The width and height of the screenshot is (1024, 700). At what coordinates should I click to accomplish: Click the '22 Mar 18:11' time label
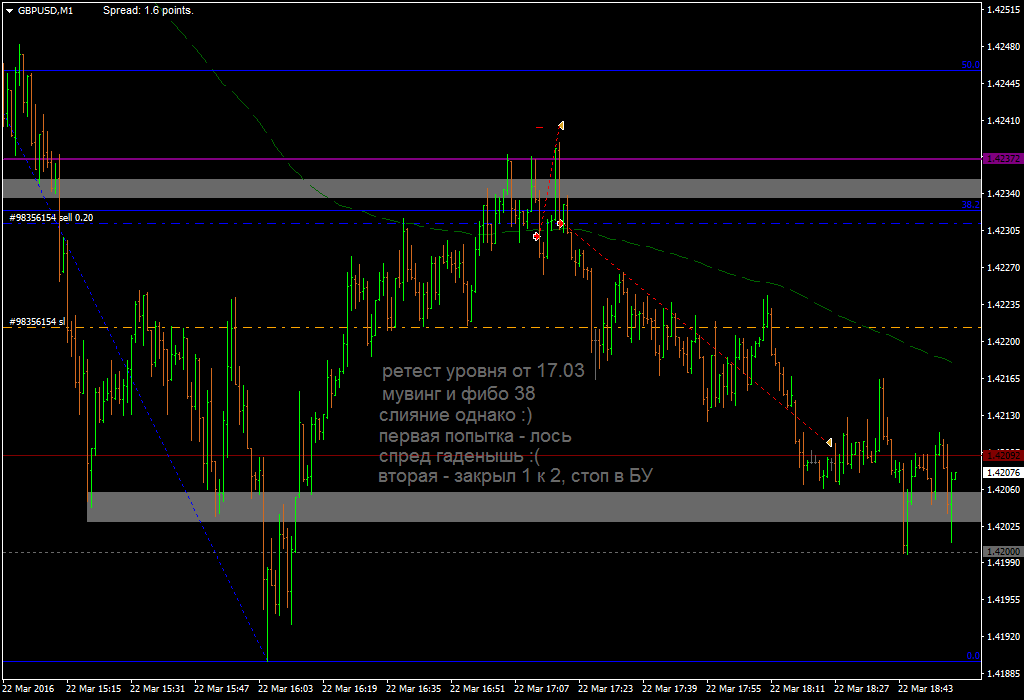pos(797,688)
